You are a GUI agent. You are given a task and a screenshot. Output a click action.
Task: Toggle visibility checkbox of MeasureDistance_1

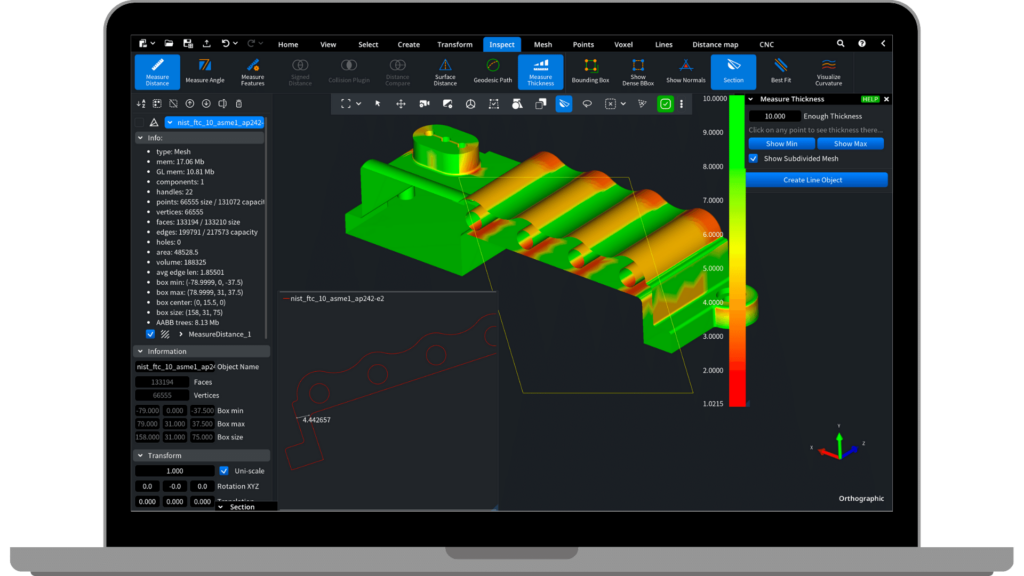click(x=151, y=334)
